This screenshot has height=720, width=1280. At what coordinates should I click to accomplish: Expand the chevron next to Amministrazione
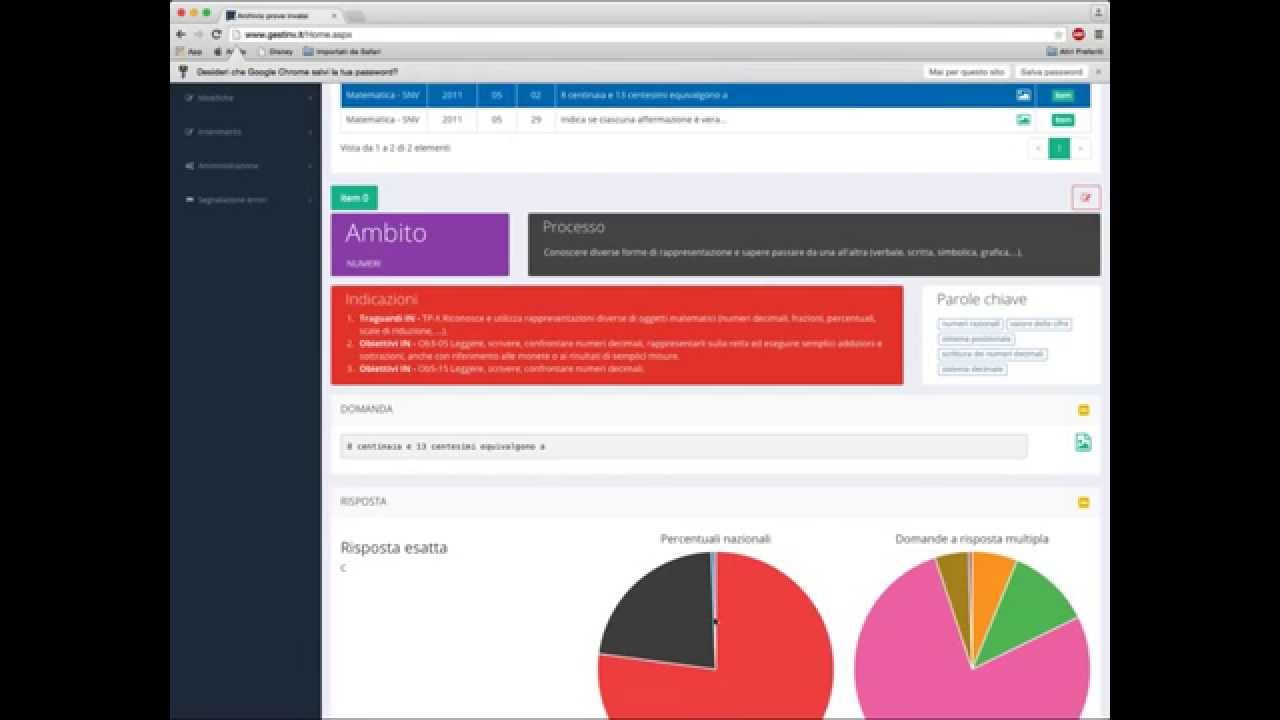(310, 166)
